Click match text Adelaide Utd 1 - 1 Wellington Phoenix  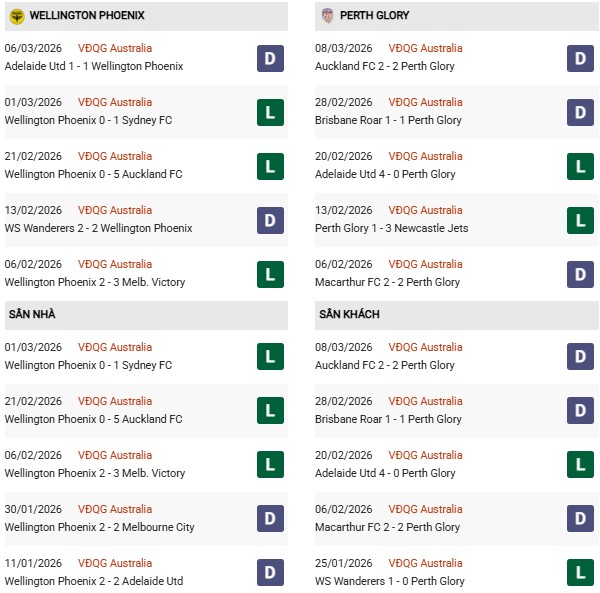click(x=93, y=66)
